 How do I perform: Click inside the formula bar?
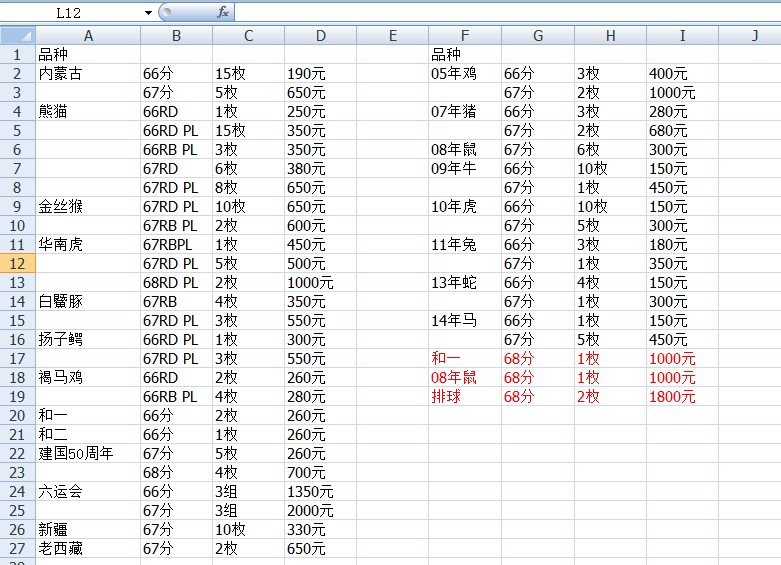pyautogui.click(x=500, y=12)
